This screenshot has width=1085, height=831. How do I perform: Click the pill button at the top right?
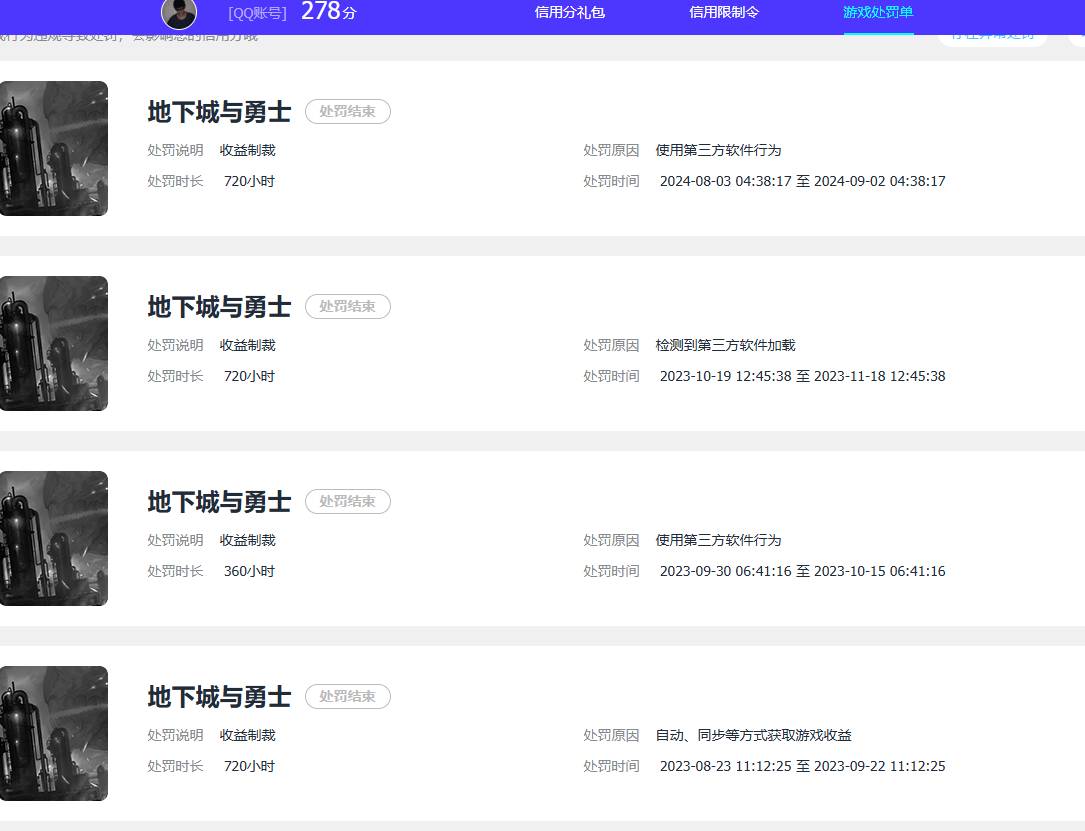pos(992,35)
